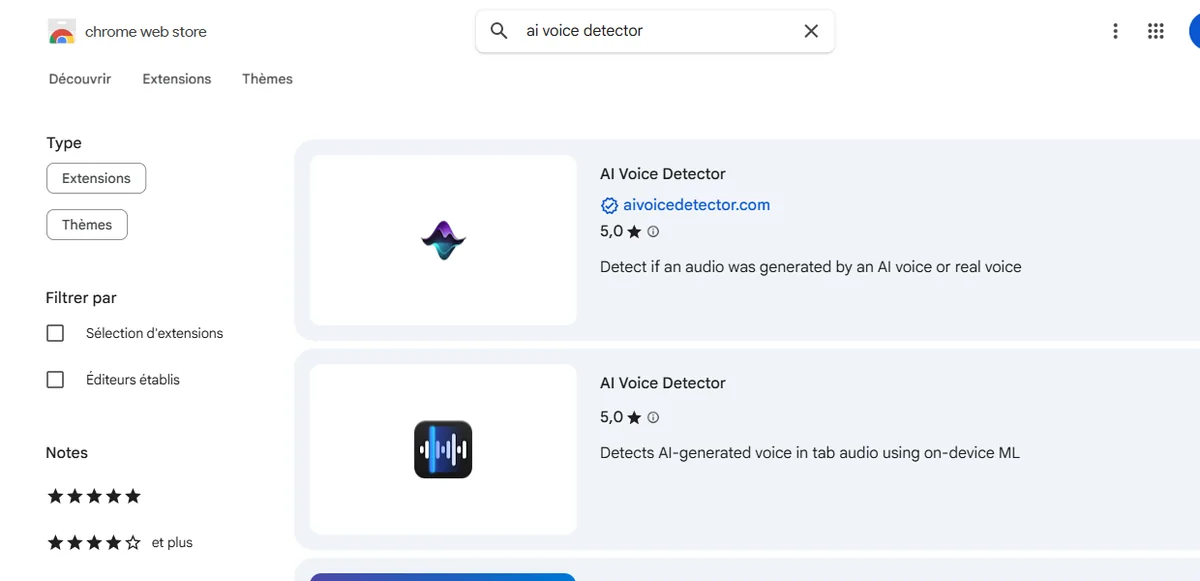Click the info icon beside second 5,0 rating
The image size is (1200, 581).
[653, 417]
